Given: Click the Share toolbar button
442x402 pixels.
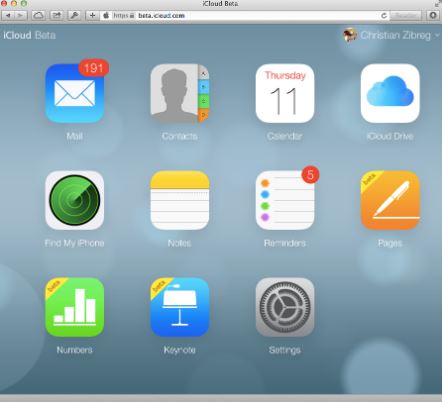Looking at the screenshot, I should (56, 15).
